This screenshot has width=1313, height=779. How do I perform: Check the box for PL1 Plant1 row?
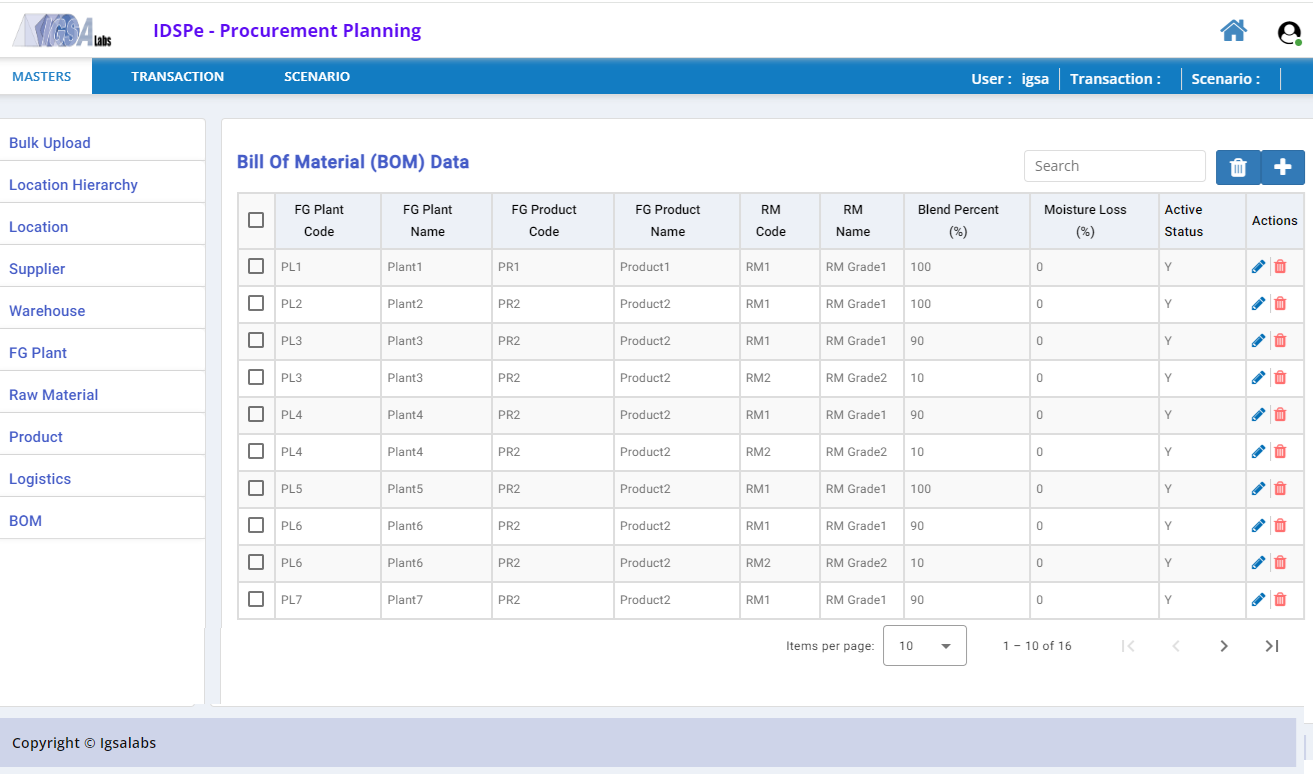pyautogui.click(x=256, y=266)
